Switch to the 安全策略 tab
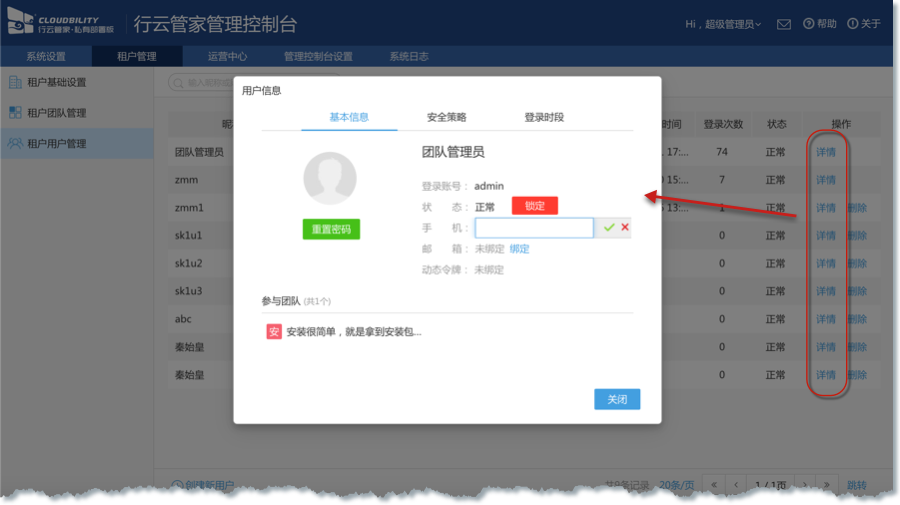 446,117
